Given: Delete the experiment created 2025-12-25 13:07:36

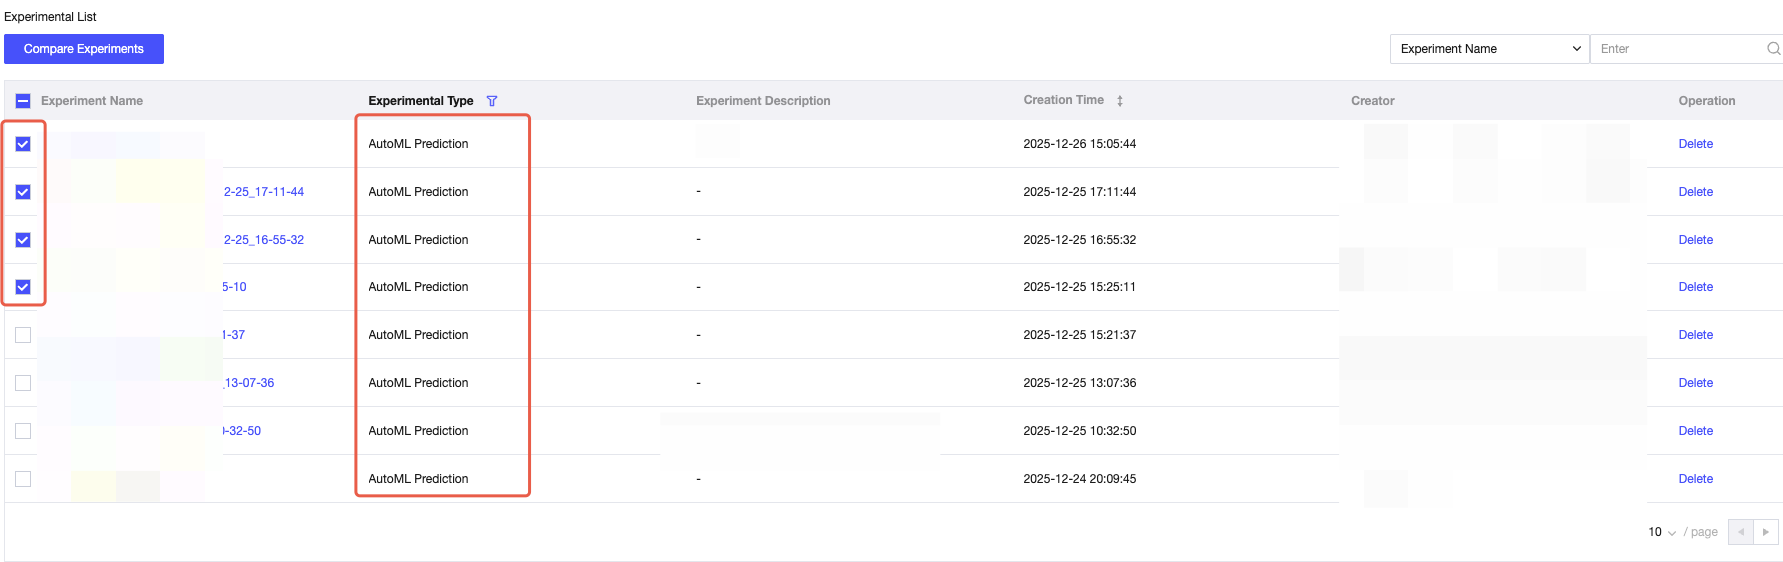Looking at the screenshot, I should click(x=1695, y=383).
